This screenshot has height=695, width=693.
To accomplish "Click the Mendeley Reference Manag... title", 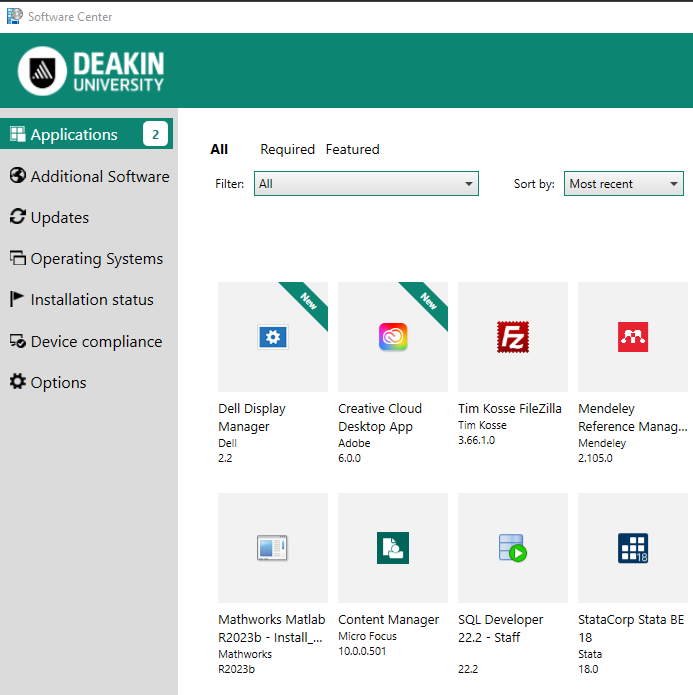I will (633, 418).
